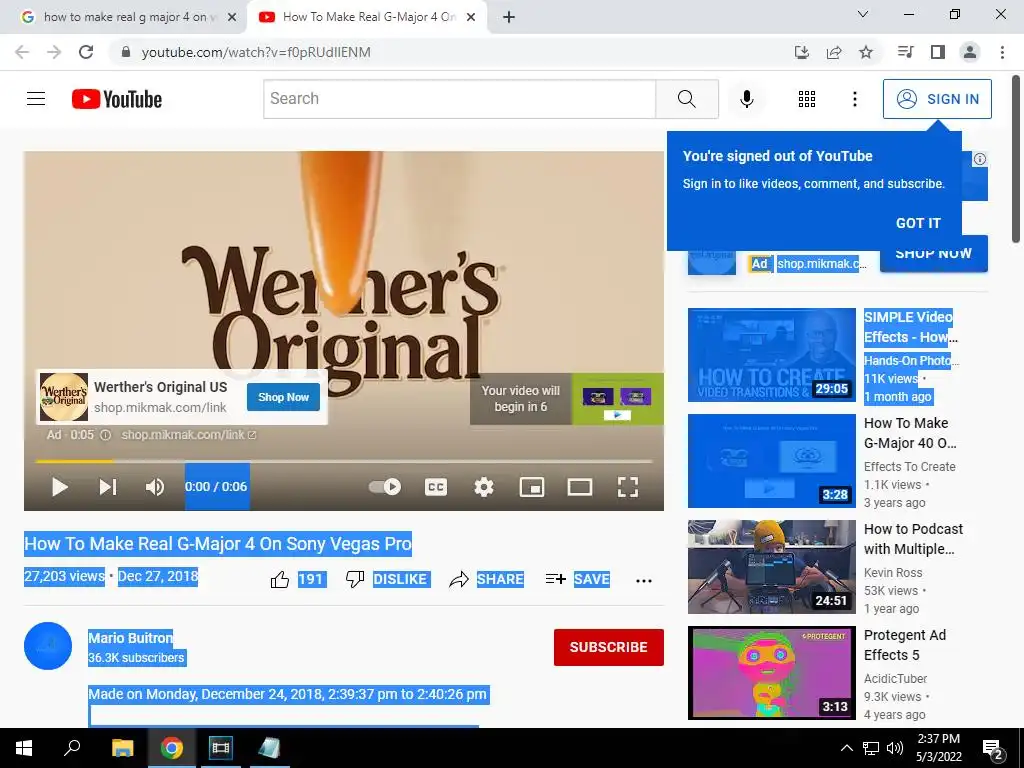Open the upcoming video preview thumbnail
Viewport: 1024px width, 768px height.
click(617, 398)
